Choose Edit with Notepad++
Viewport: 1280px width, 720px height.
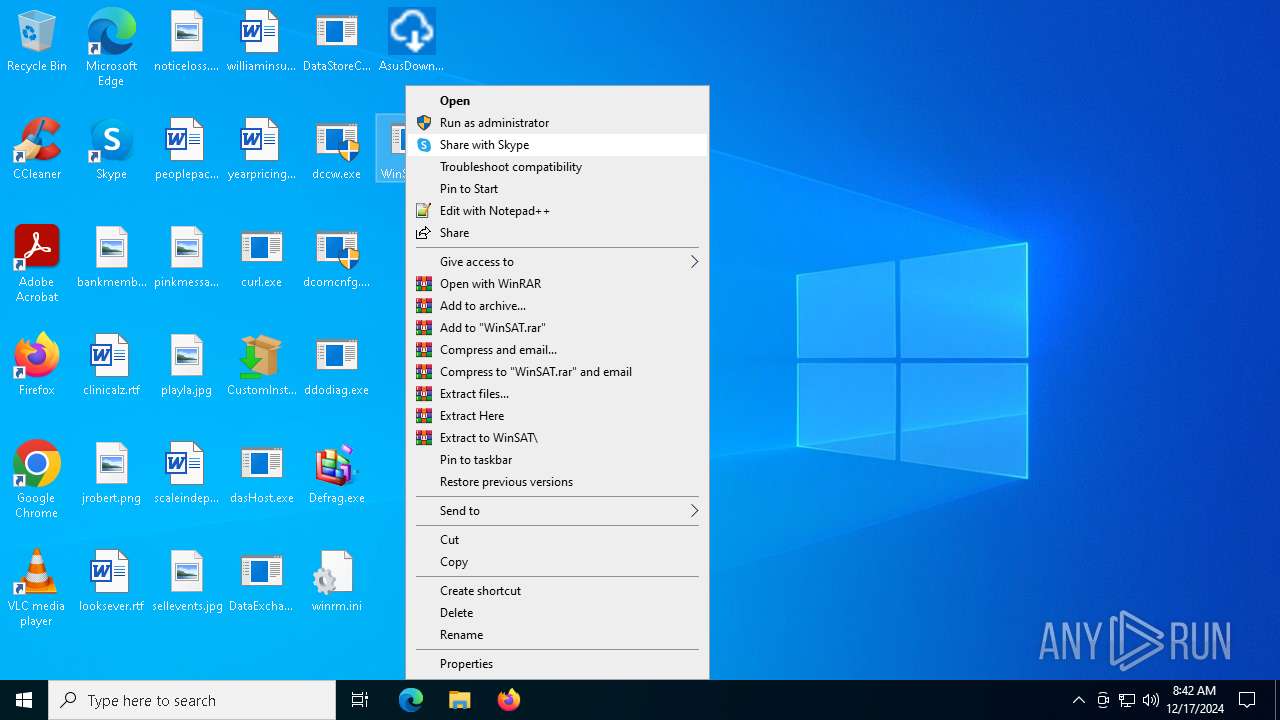point(557,211)
